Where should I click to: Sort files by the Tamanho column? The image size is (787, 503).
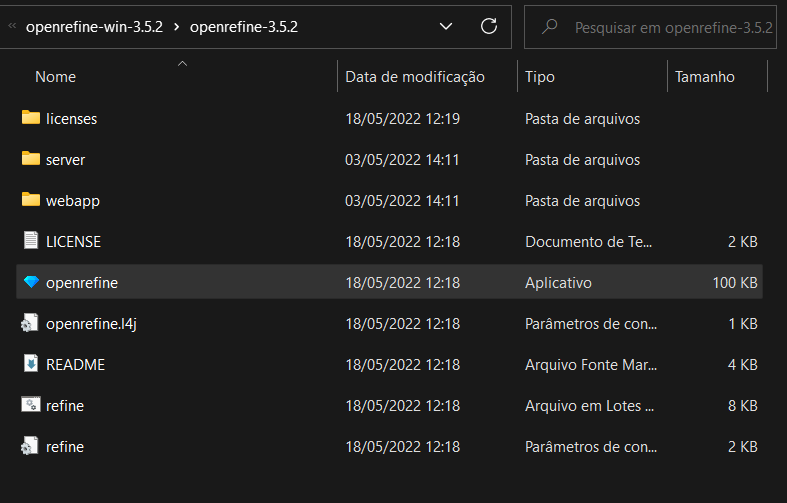[704, 77]
